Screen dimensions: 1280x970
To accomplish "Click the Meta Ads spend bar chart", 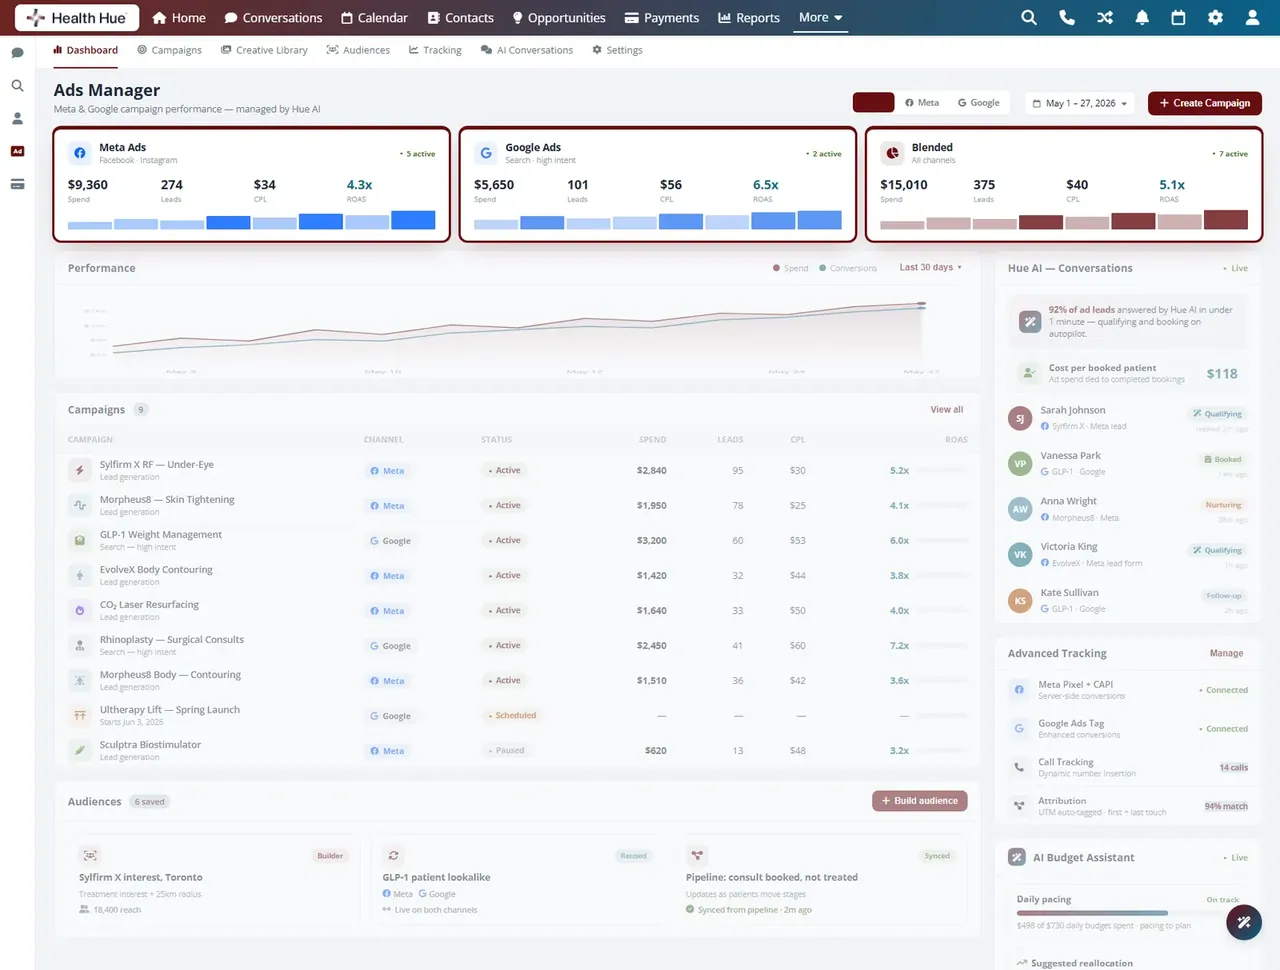I will tap(251, 220).
